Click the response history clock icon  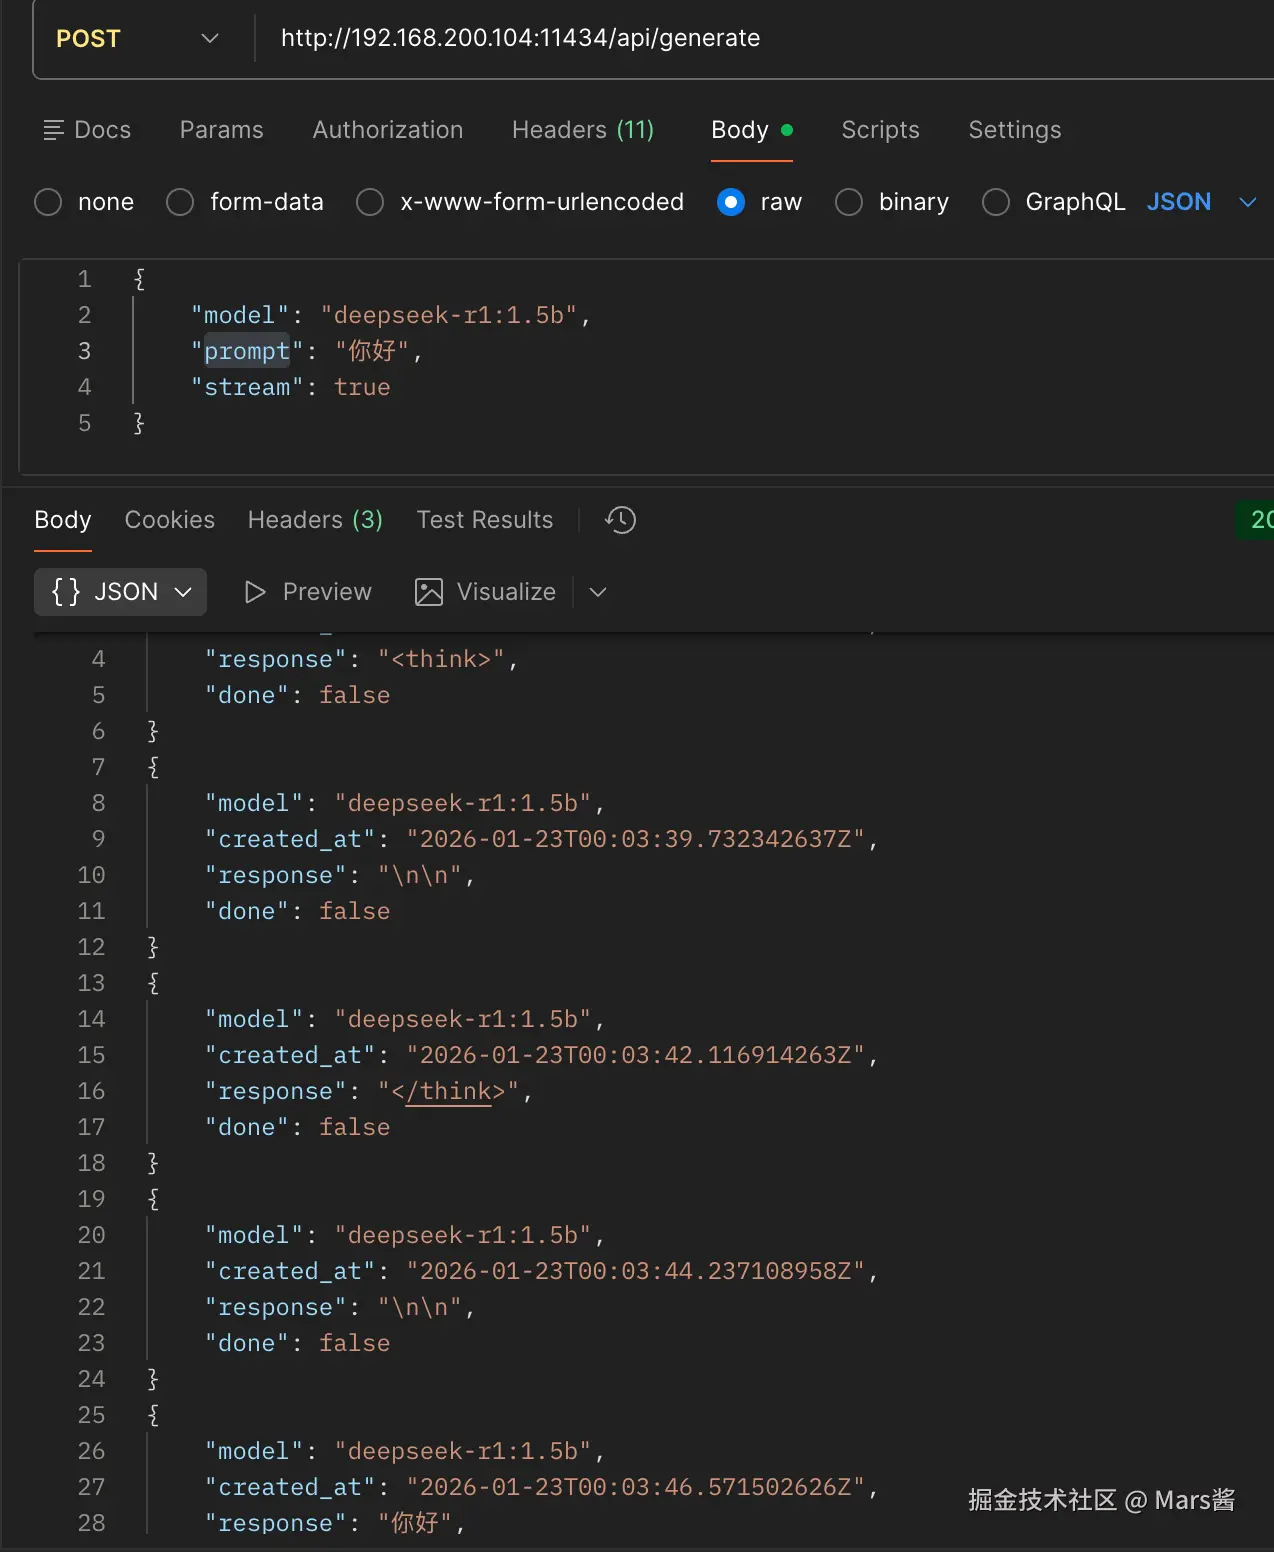tap(620, 520)
